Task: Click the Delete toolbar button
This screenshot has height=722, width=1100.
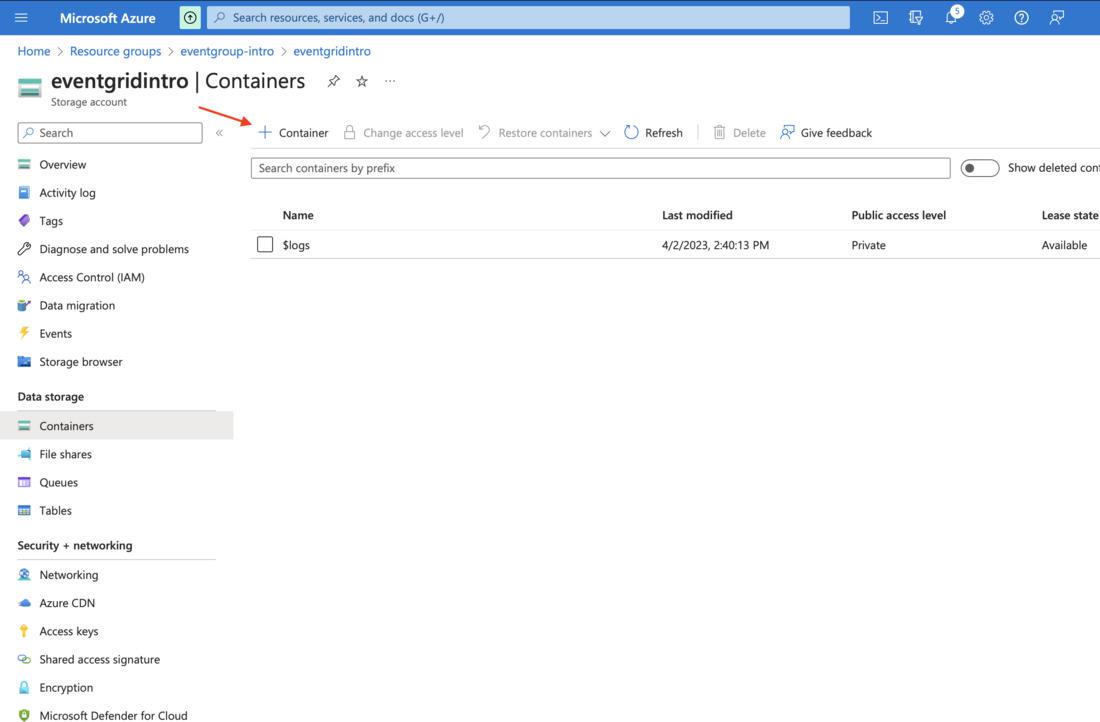Action: click(739, 133)
